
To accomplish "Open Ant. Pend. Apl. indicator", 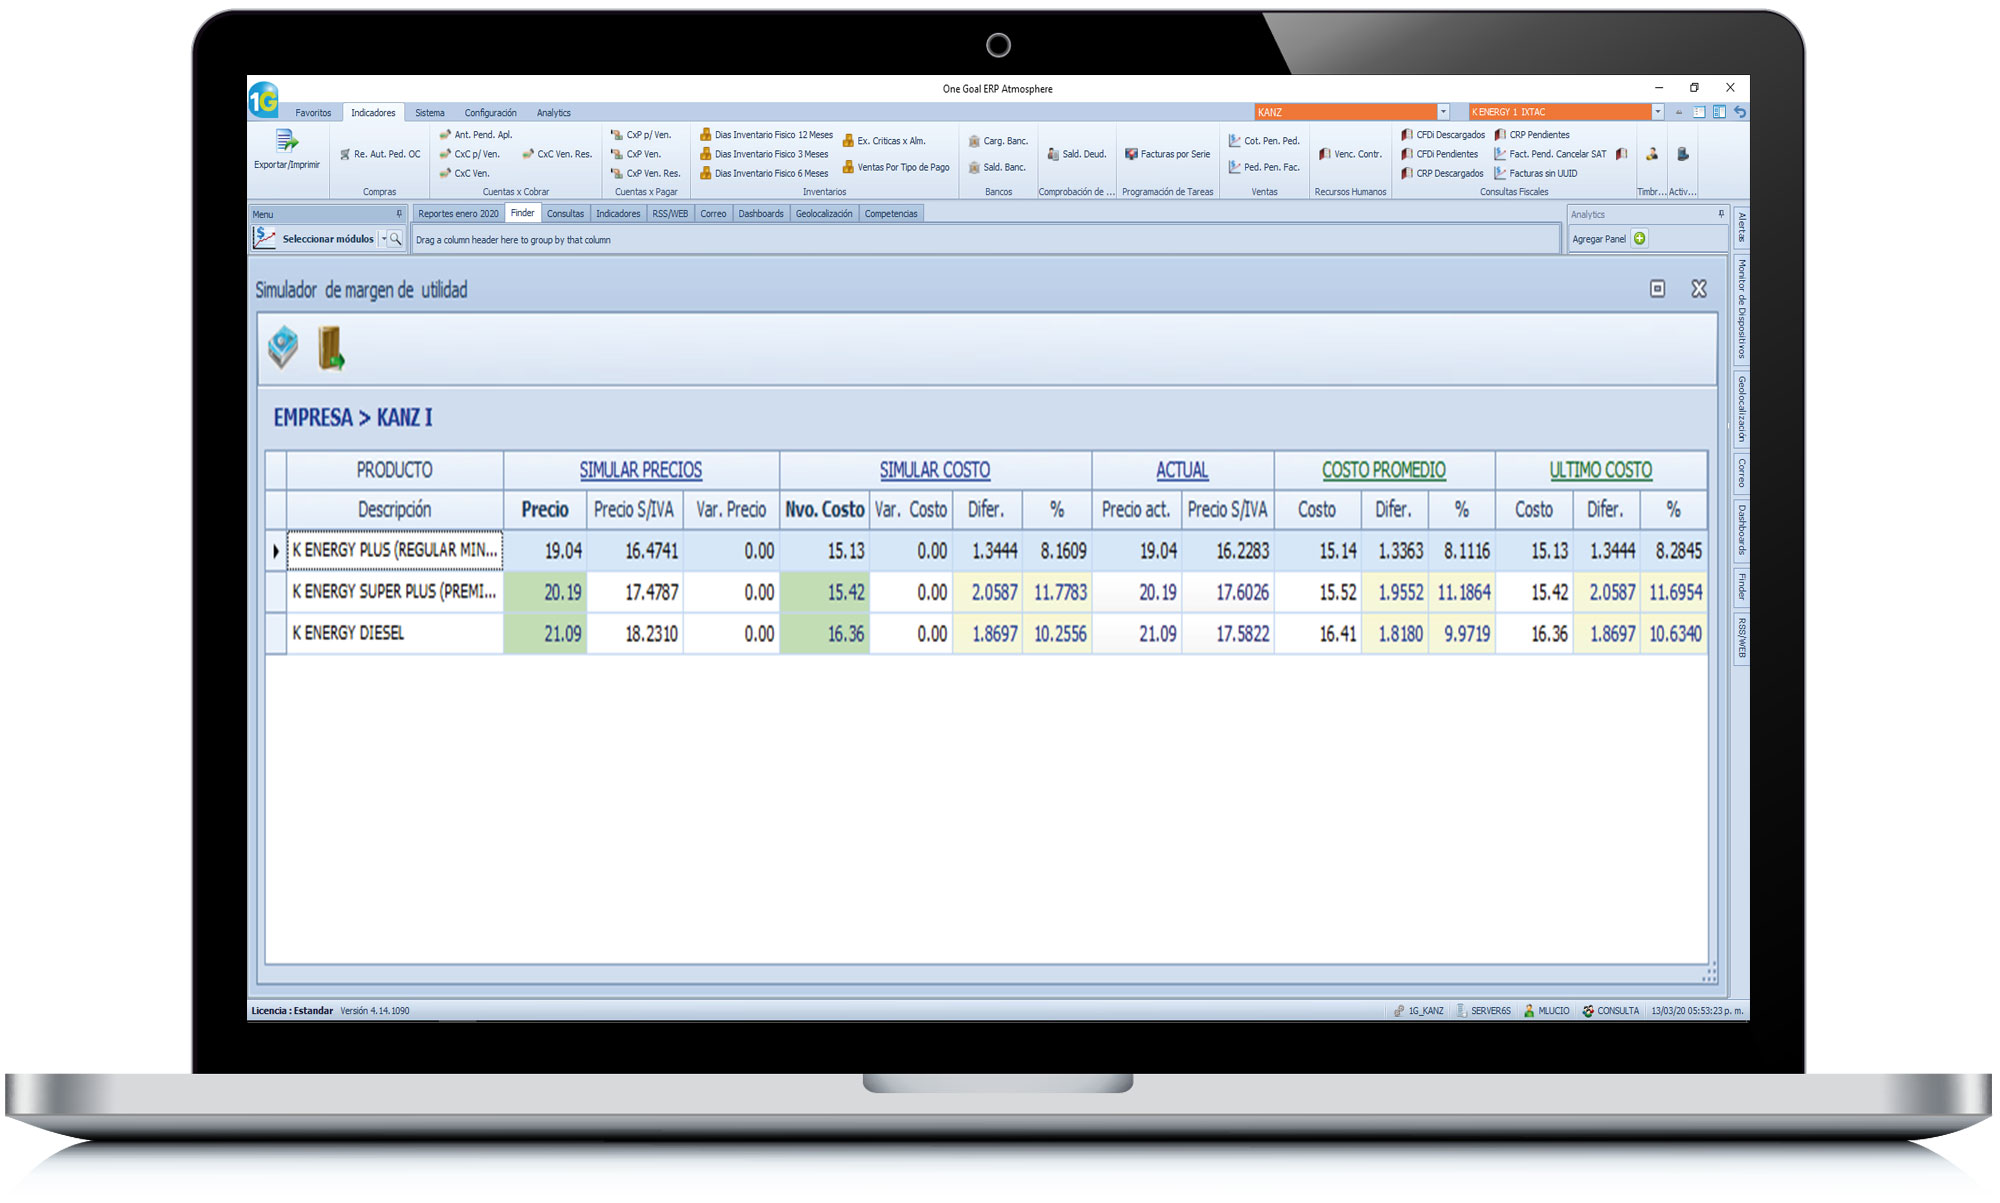I will [x=476, y=134].
